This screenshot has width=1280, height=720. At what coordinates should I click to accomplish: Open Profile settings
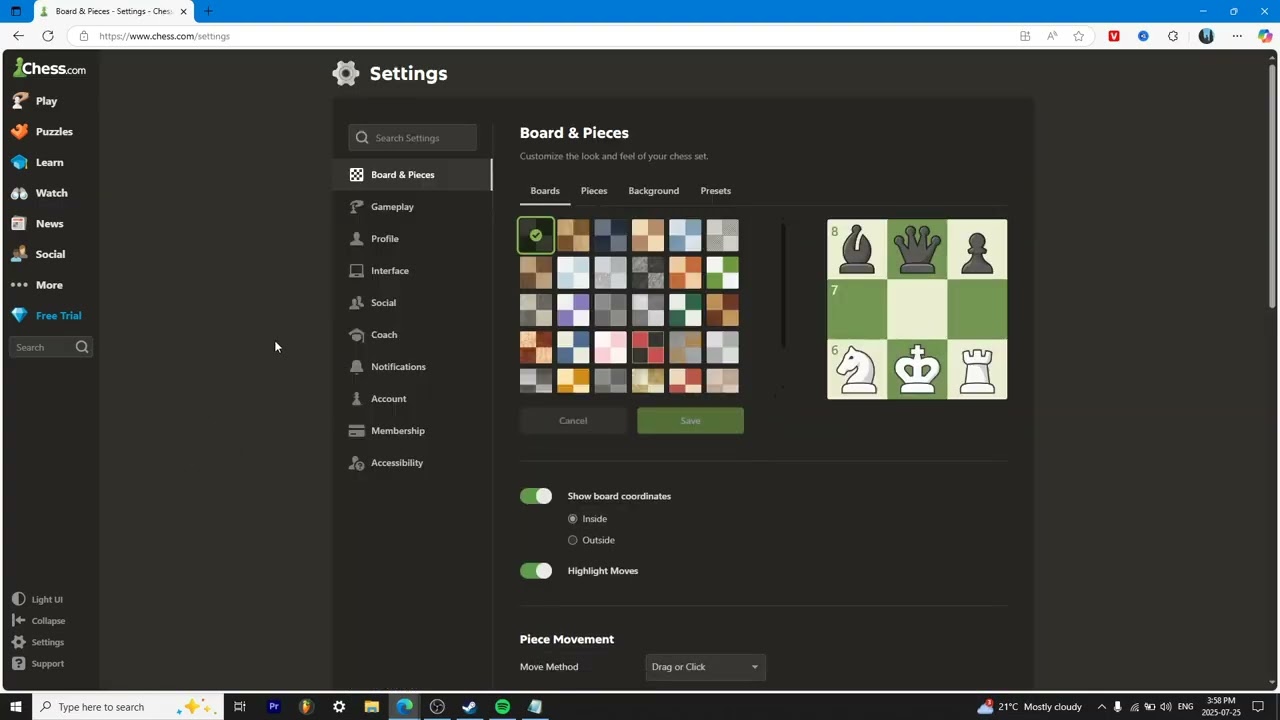point(412,239)
